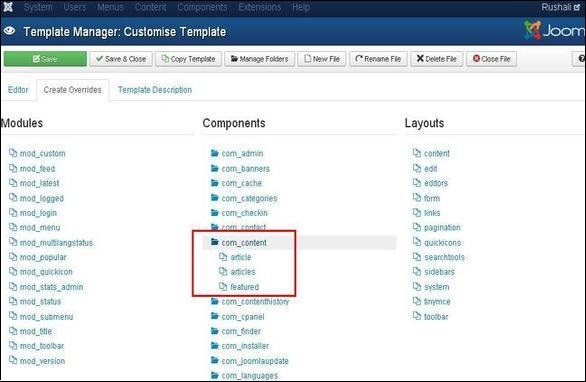The height and width of the screenshot is (382, 586).
Task: Open the Content menu
Action: point(151,7)
